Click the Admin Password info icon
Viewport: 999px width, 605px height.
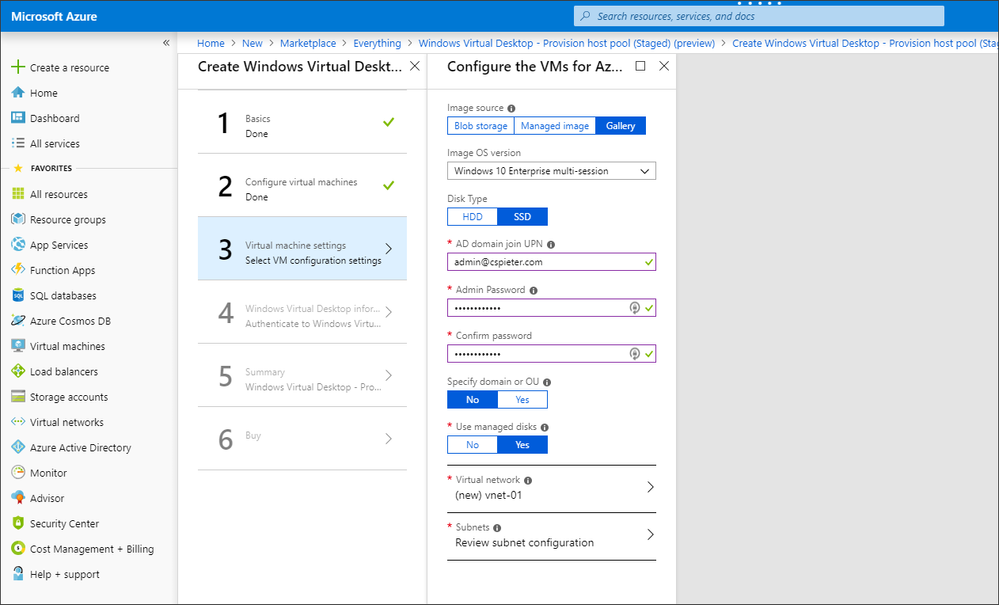pyautogui.click(x=533, y=290)
